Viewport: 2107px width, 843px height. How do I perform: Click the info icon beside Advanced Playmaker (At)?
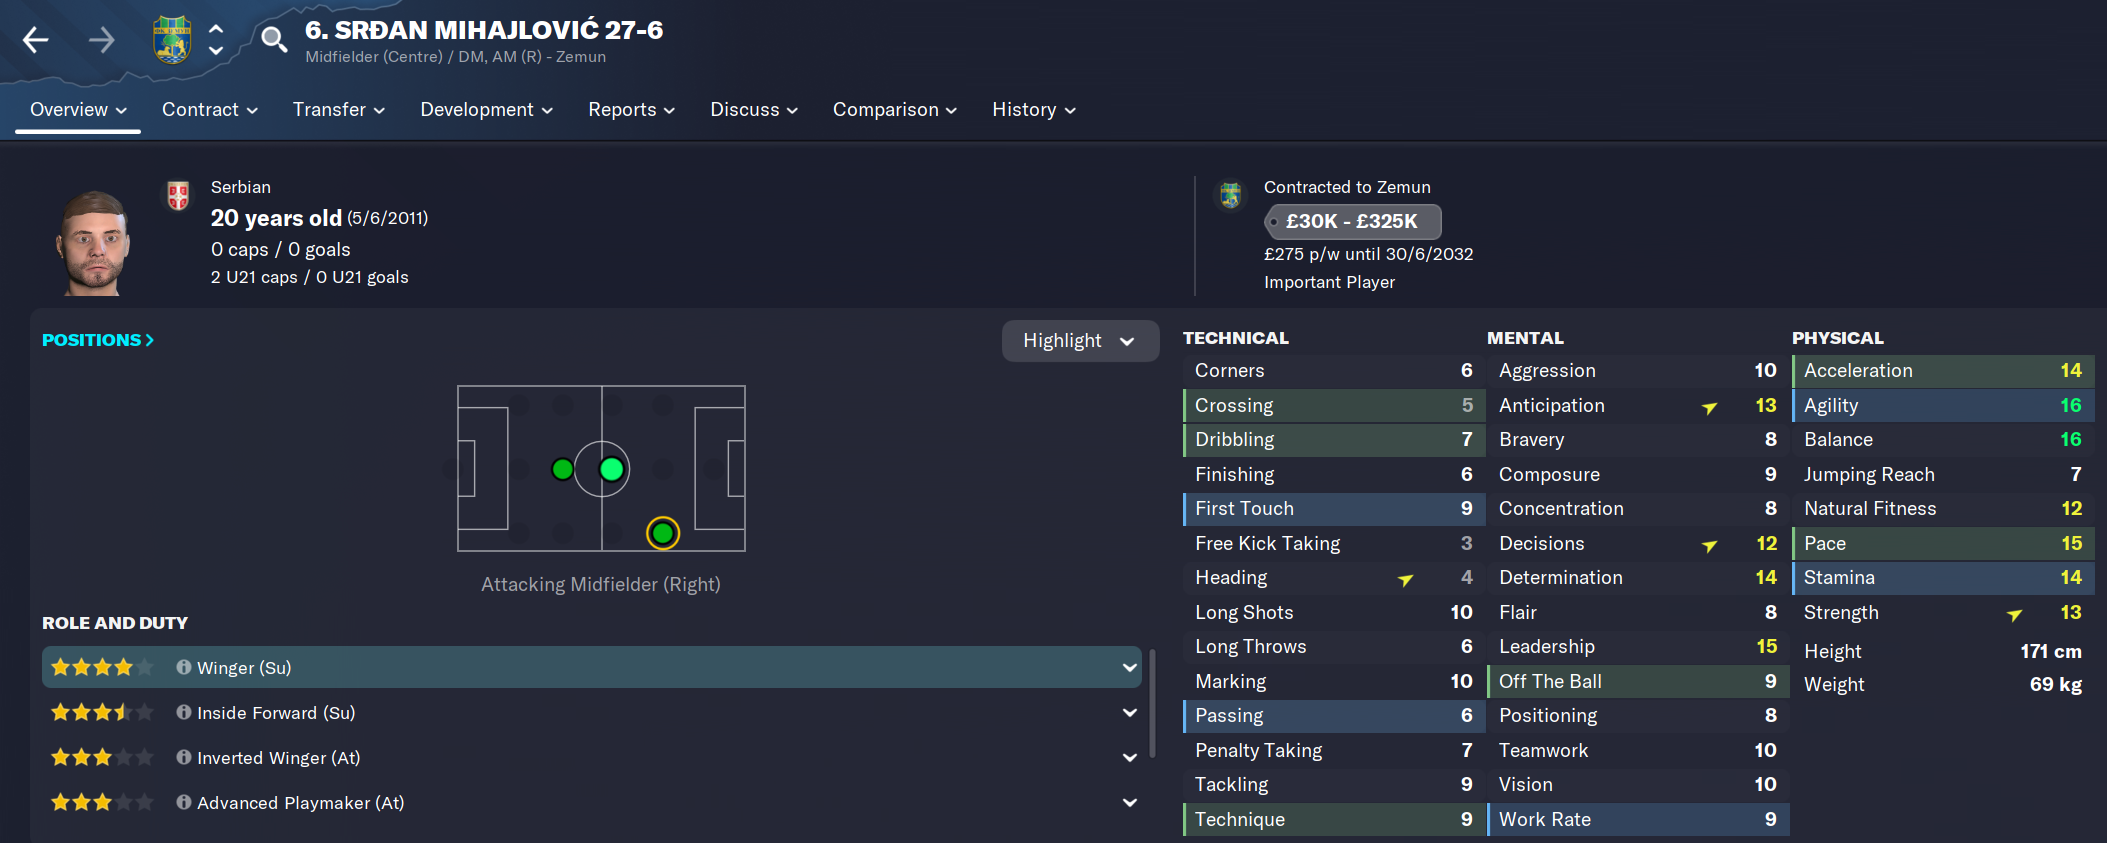point(184,802)
